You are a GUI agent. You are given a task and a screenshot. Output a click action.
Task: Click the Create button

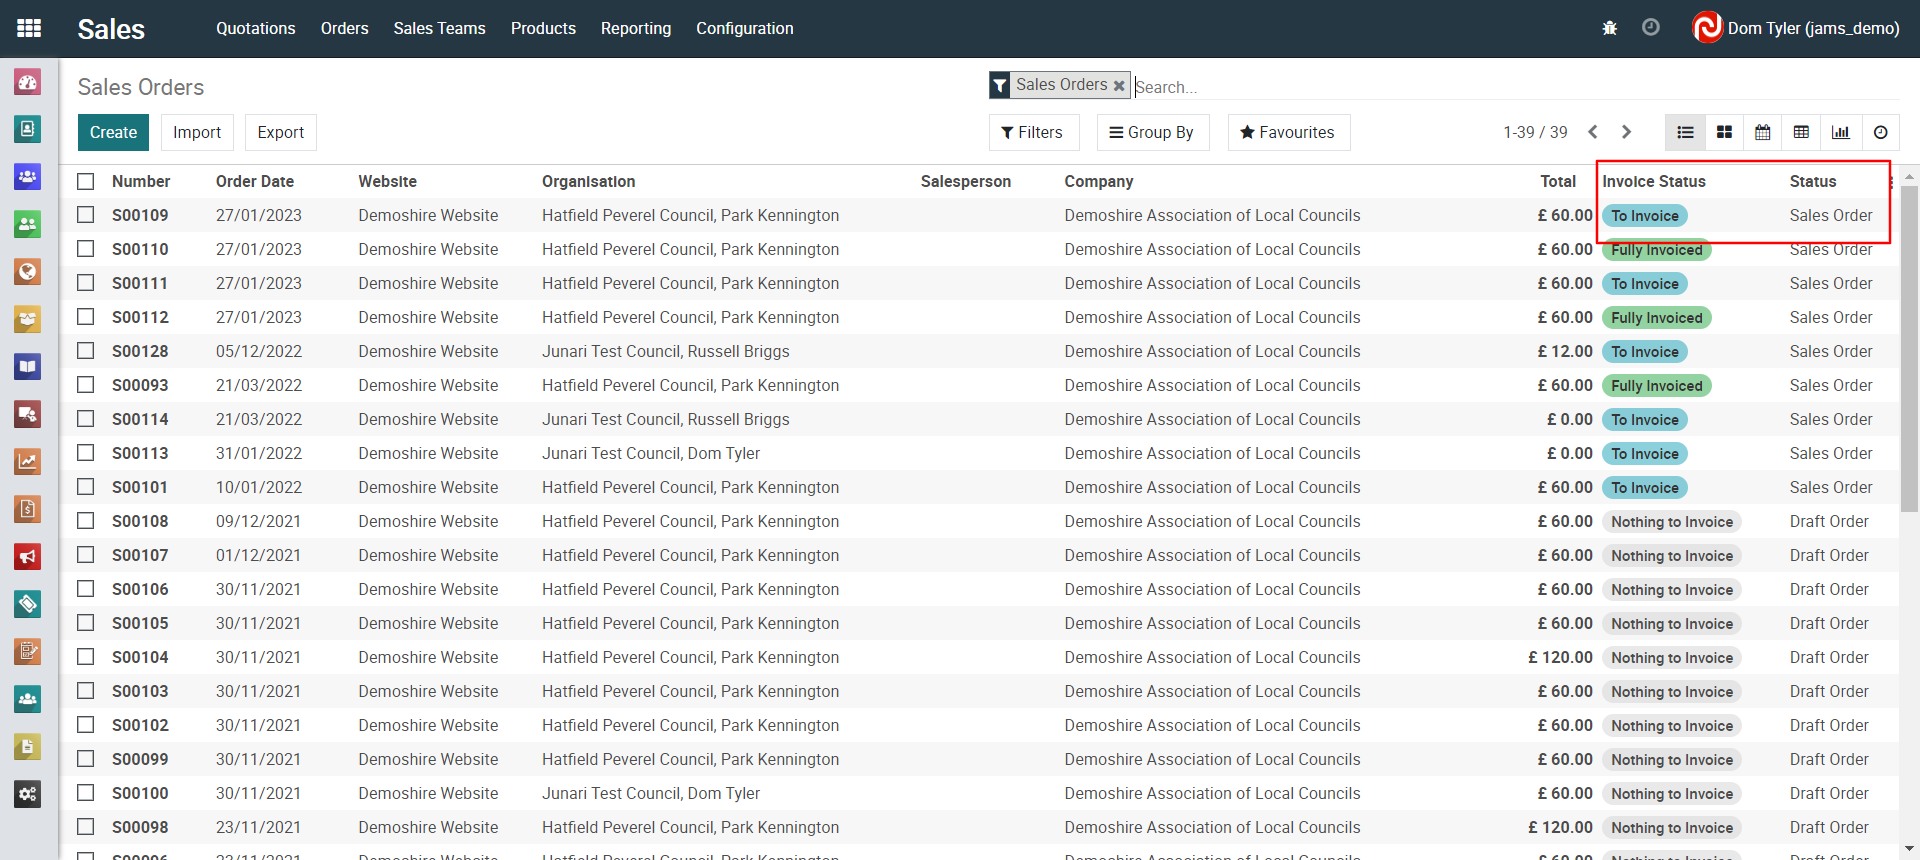coord(113,132)
